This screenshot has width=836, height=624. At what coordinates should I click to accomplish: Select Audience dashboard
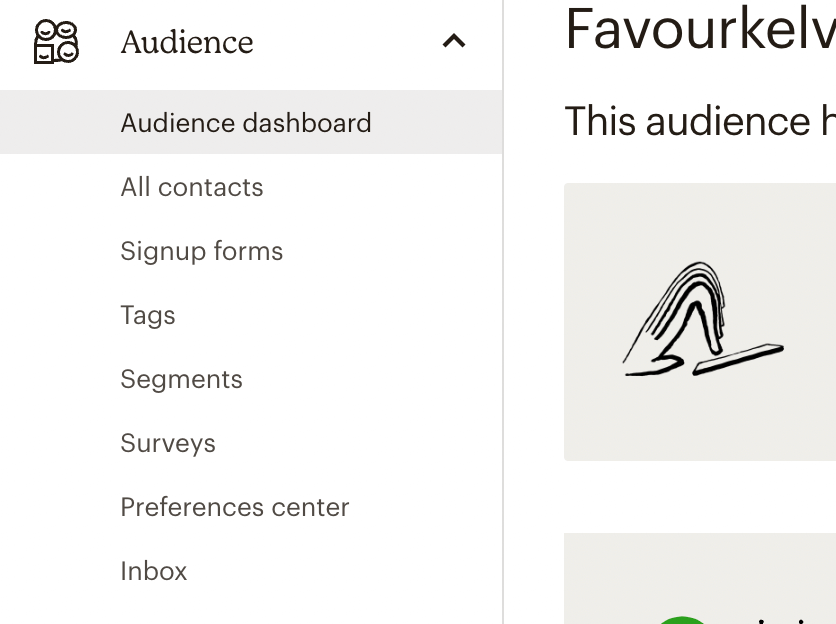pyautogui.click(x=251, y=122)
